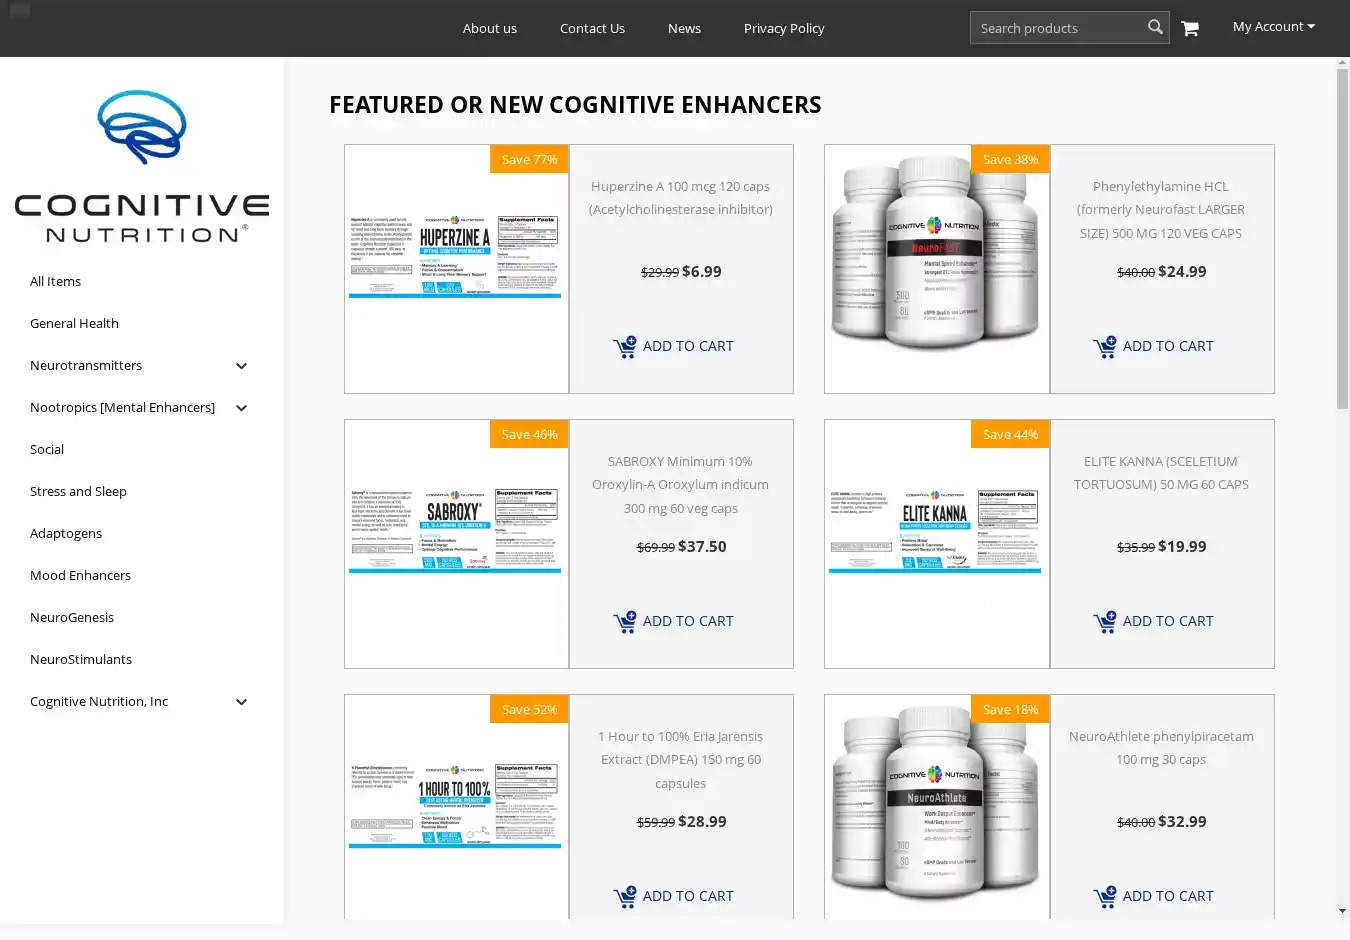1350x940 pixels.
Task: Click cart icon for Phenylethylamine HCL
Action: [1105, 347]
